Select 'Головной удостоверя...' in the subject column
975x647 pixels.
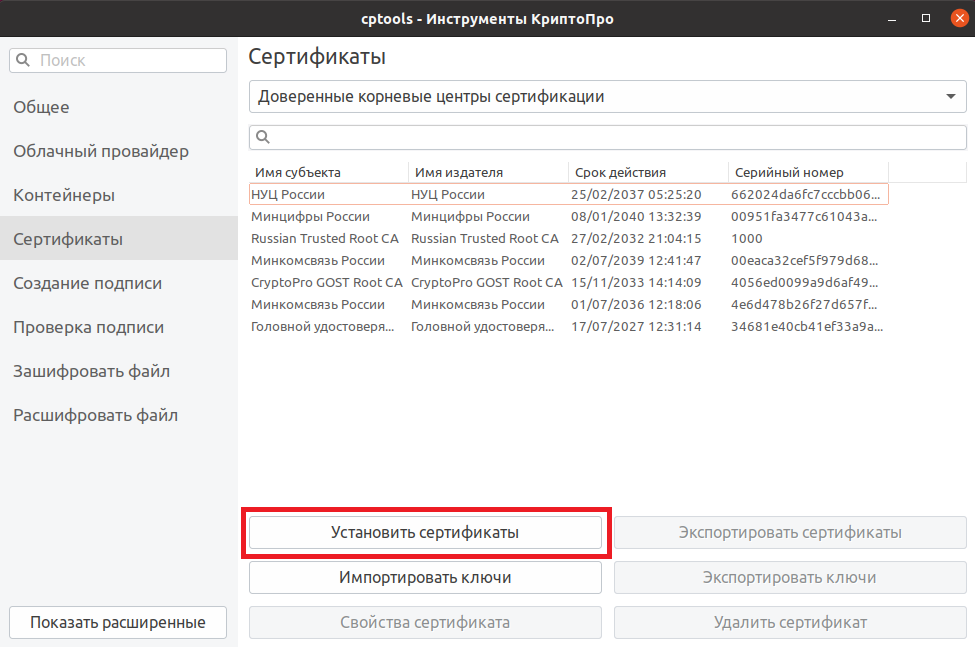pos(323,327)
